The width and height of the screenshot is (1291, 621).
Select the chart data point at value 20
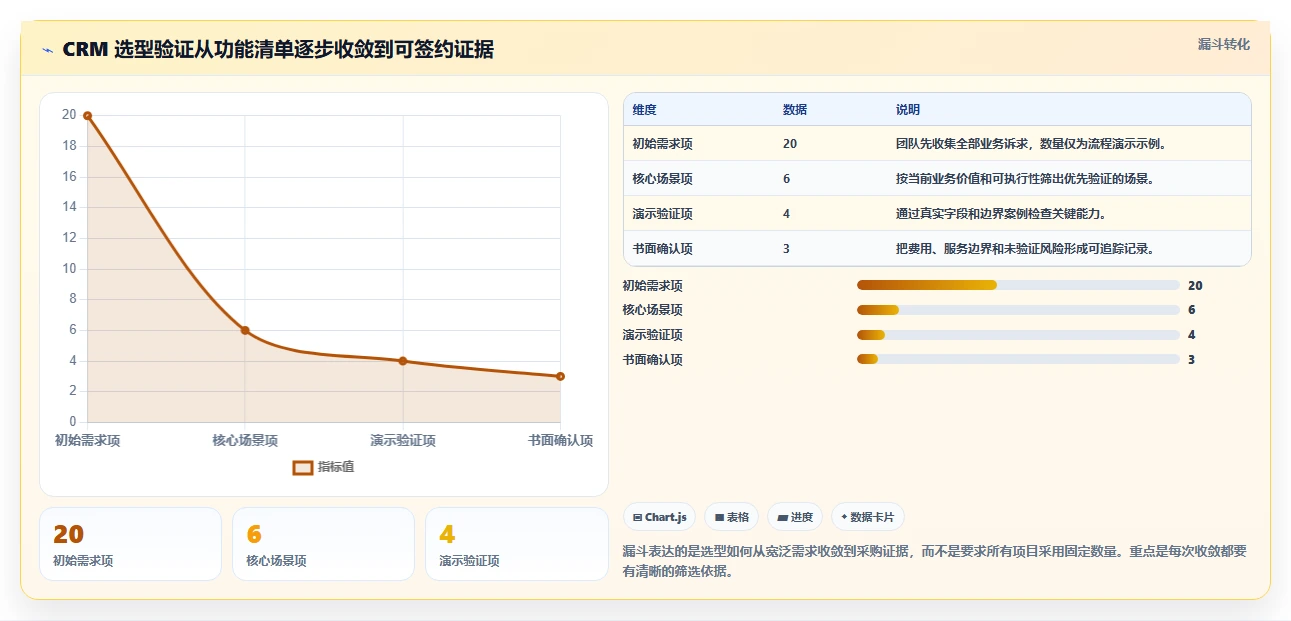(87, 116)
